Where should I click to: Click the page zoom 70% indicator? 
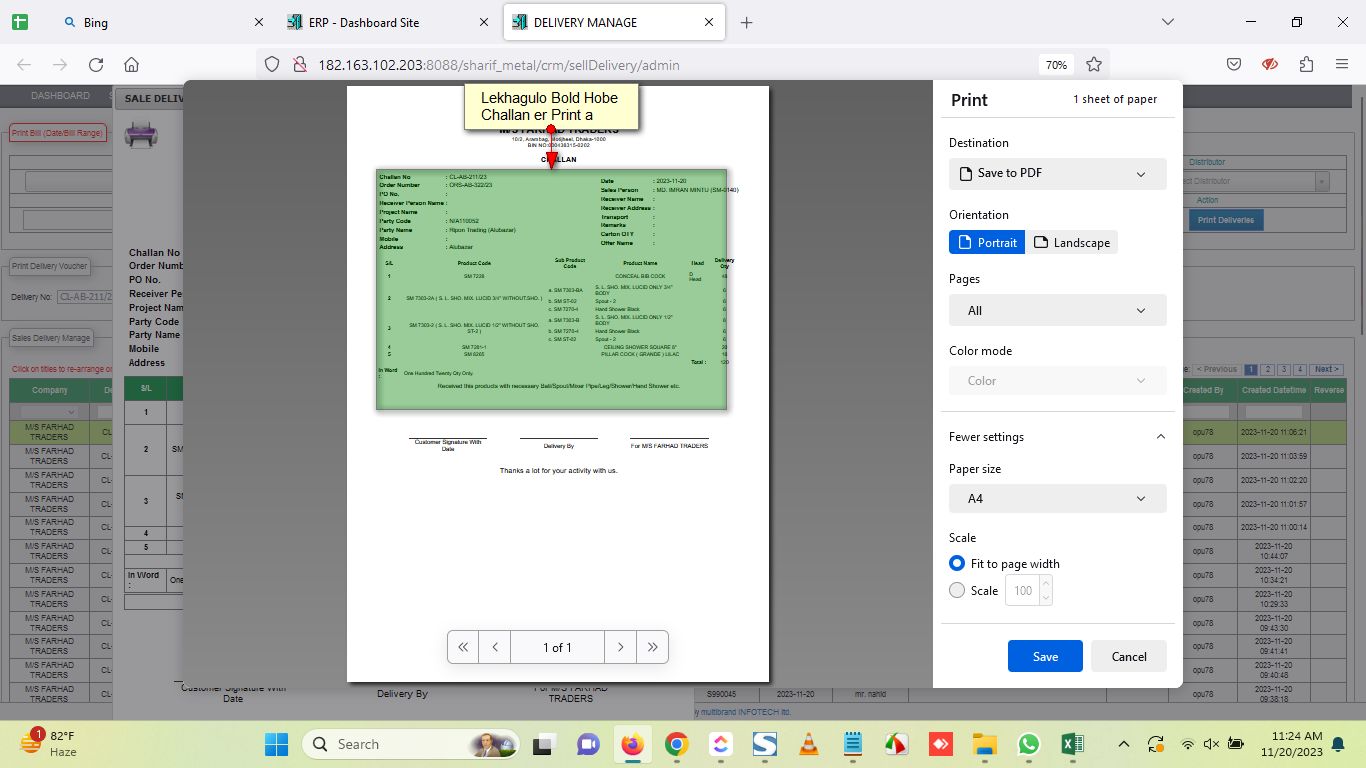(1057, 65)
